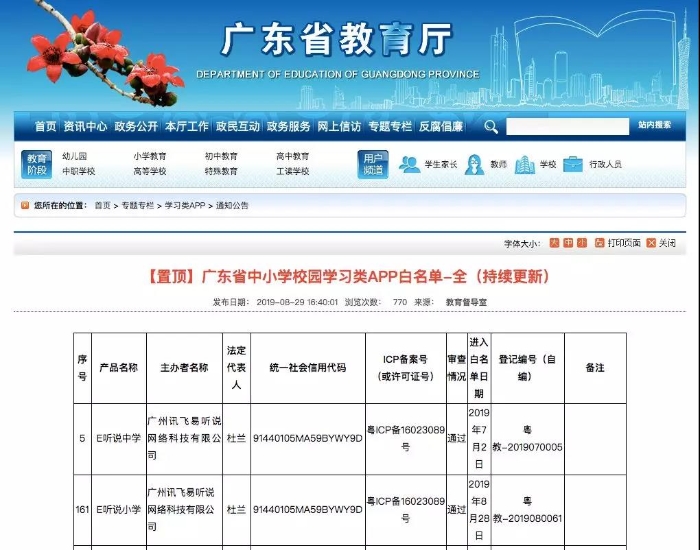This screenshot has width=700, height=550.
Task: Click the row number 161 cell
Action: pyautogui.click(x=83, y=510)
